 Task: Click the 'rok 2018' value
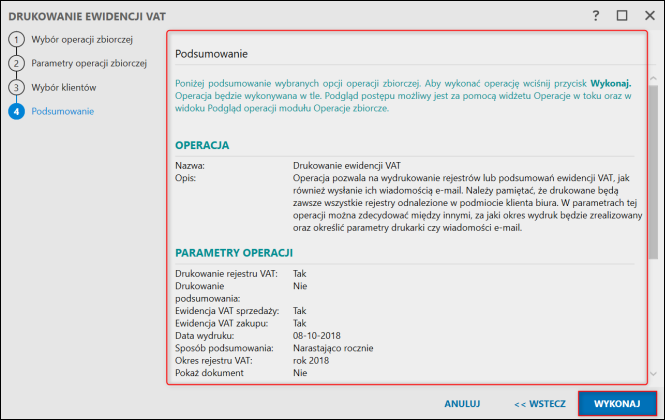pos(311,361)
